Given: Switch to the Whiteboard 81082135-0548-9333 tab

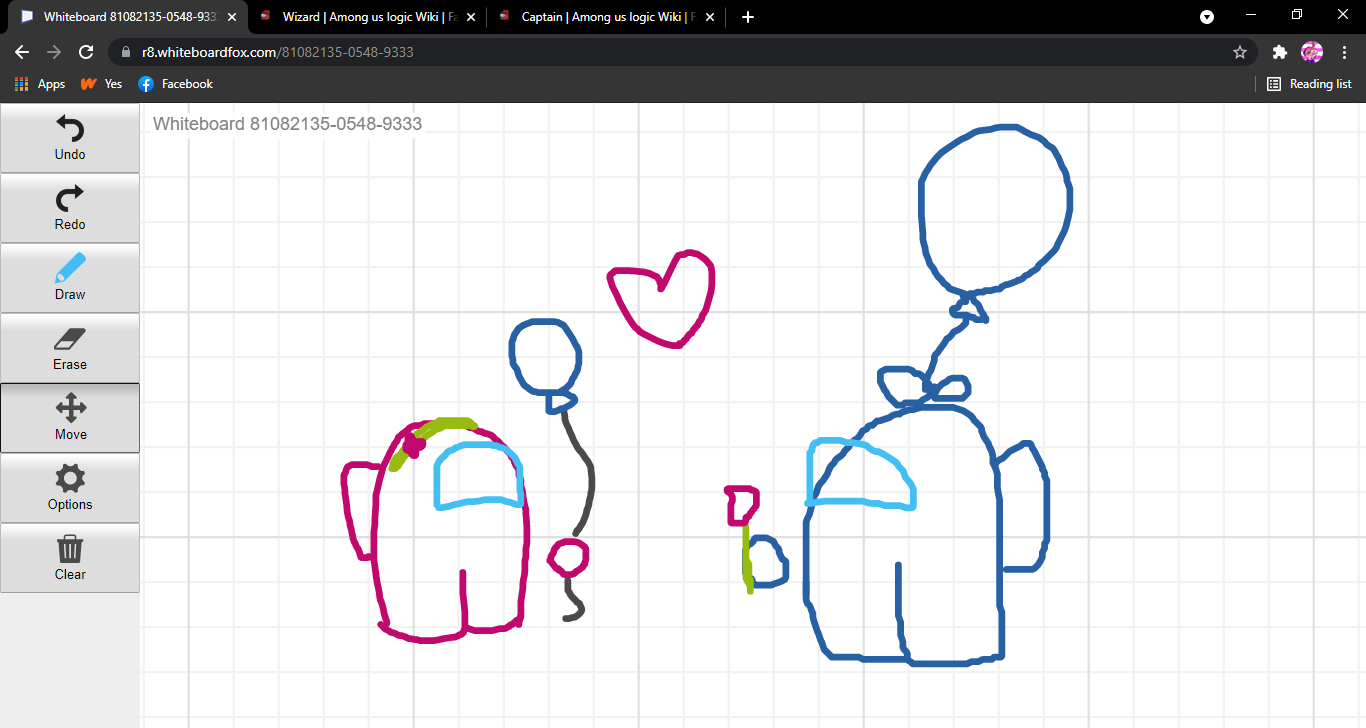Looking at the screenshot, I should [x=126, y=17].
